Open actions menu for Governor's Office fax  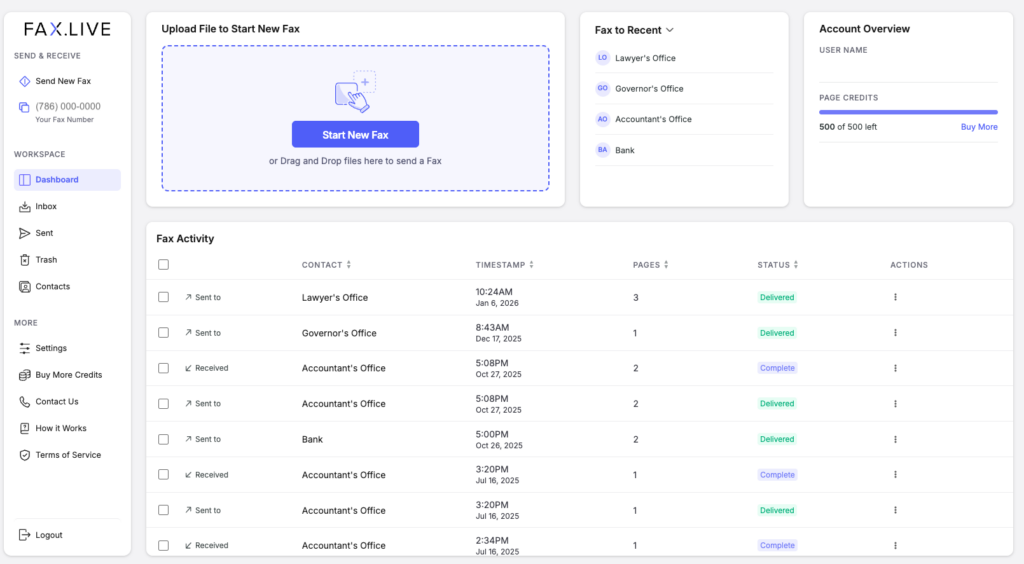coord(895,333)
